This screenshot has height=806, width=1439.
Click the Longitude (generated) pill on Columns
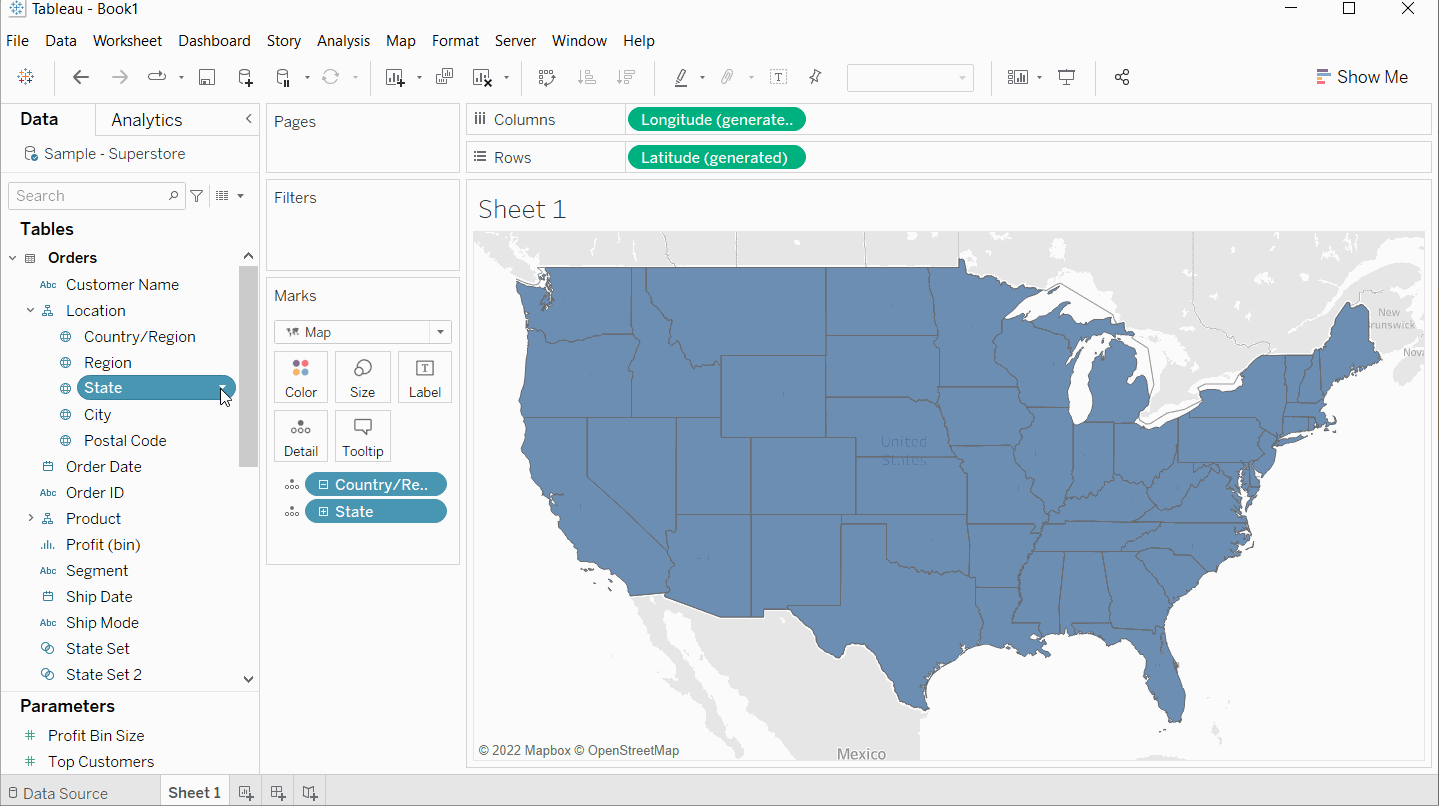pyautogui.click(x=716, y=120)
